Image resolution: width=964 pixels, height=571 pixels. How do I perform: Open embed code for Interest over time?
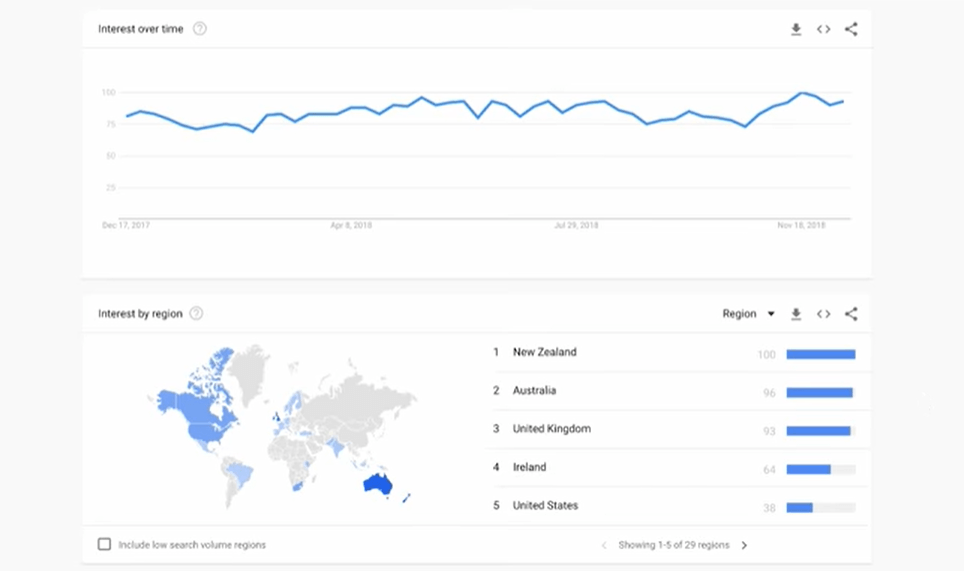click(823, 29)
